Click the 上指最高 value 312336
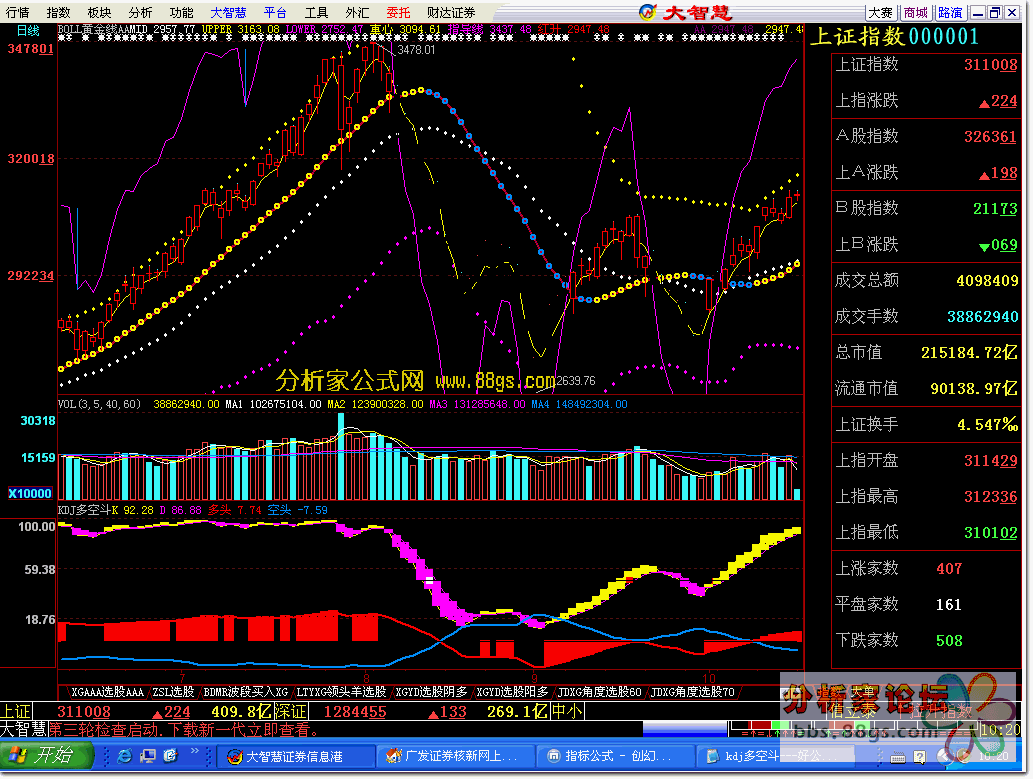The width and height of the screenshot is (1033, 779). click(x=991, y=497)
